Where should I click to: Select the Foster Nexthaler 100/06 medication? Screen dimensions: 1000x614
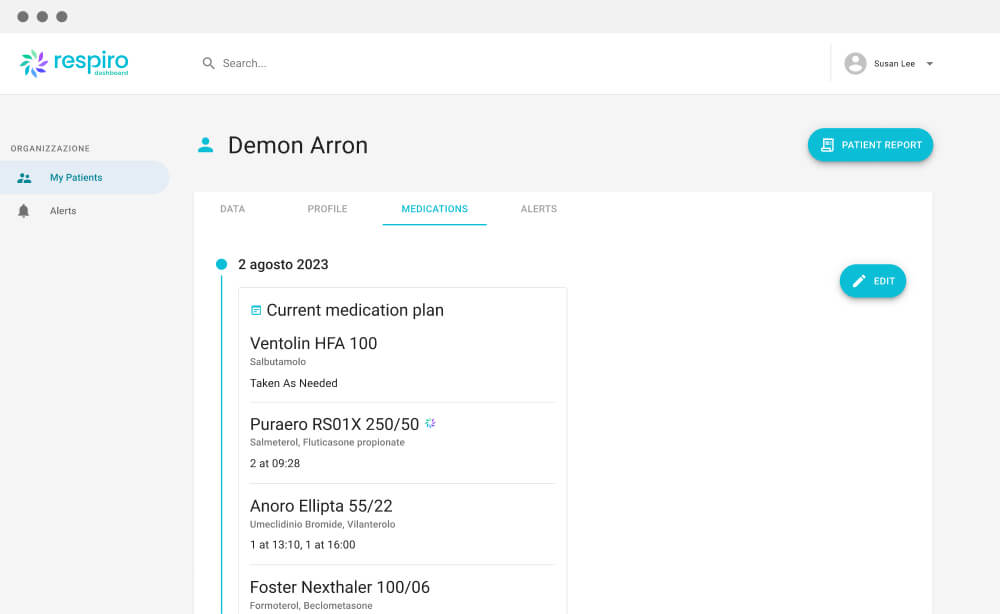(340, 587)
